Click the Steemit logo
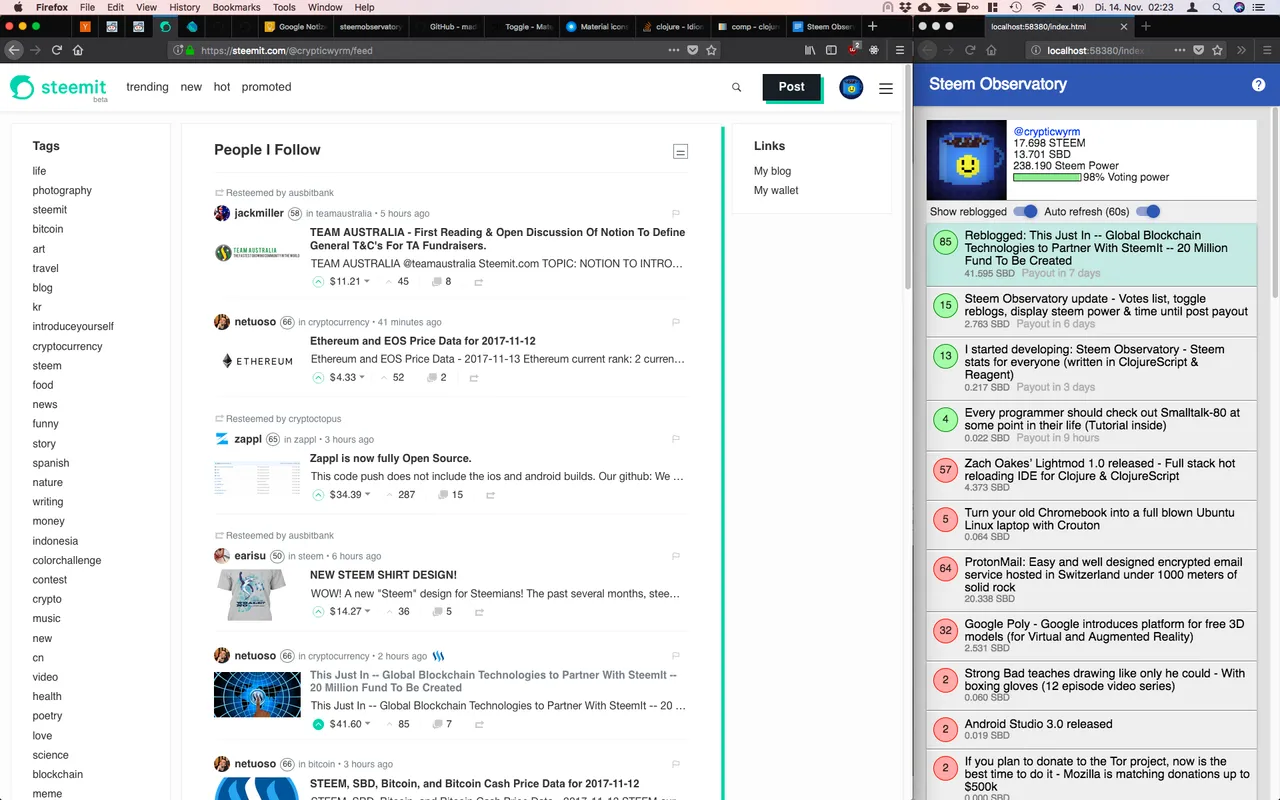The image size is (1280, 800). pos(59,88)
